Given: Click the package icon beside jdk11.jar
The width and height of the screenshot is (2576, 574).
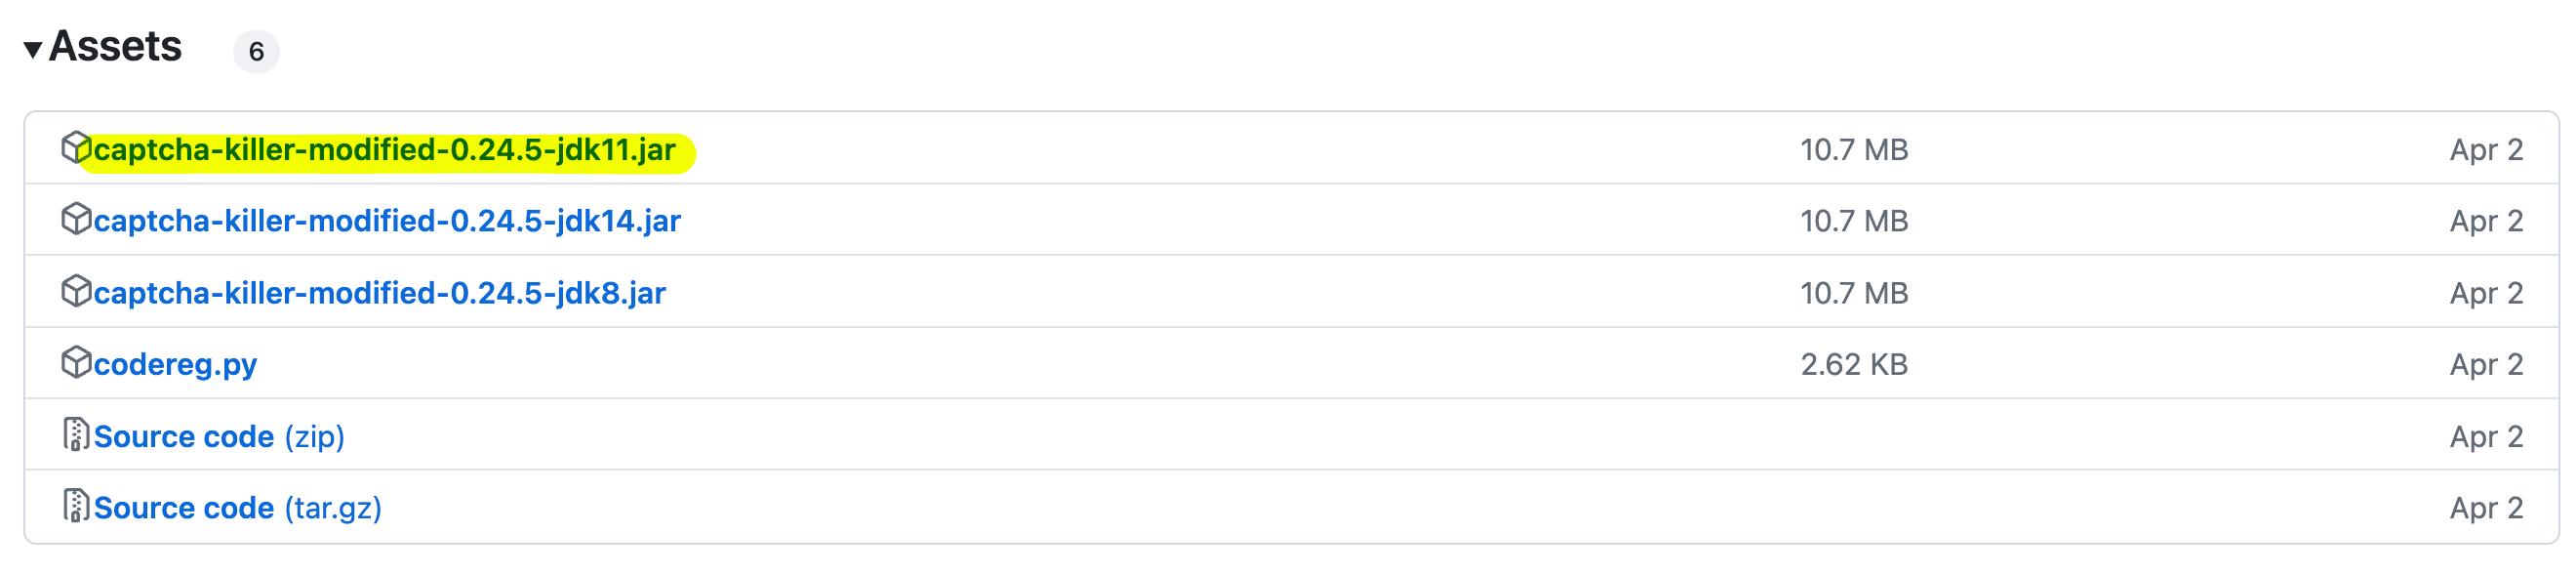Looking at the screenshot, I should 76,147.
